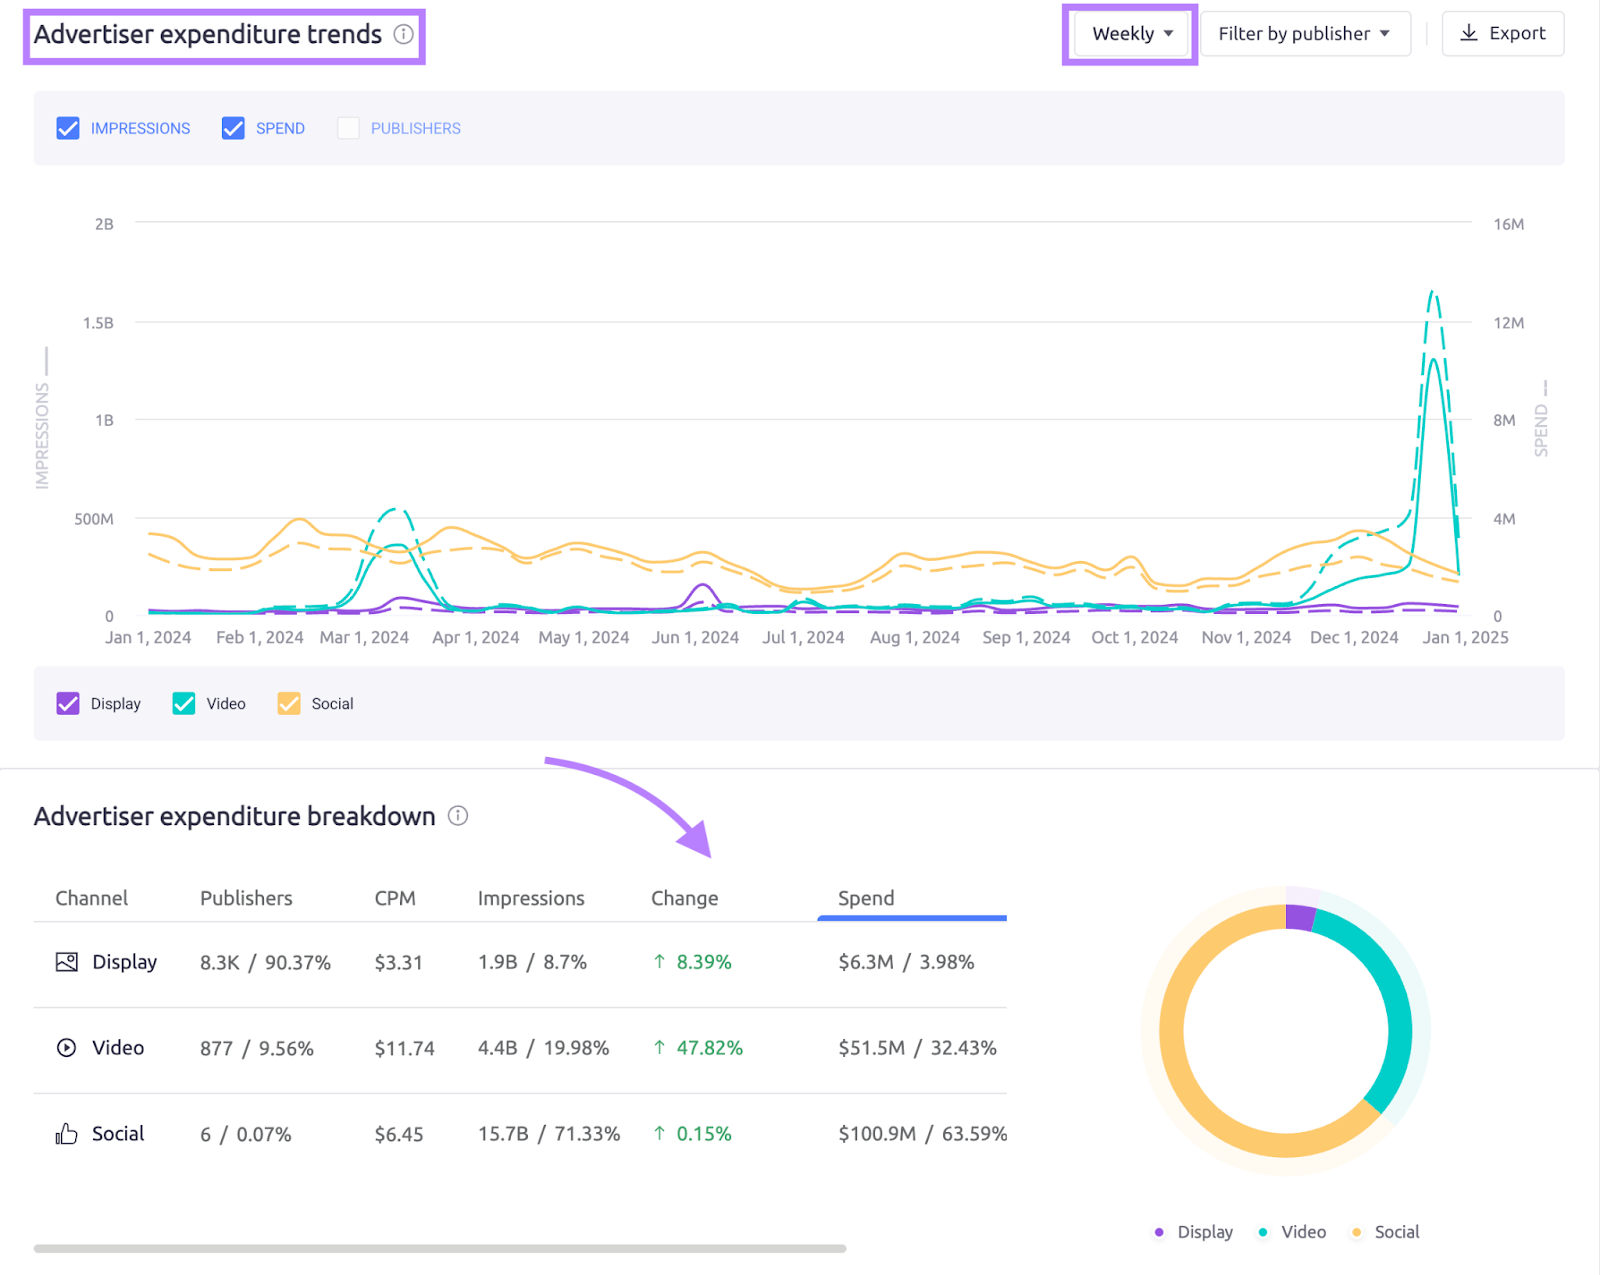Toggle the Social series checkbox
The image size is (1600, 1275).
(x=289, y=704)
